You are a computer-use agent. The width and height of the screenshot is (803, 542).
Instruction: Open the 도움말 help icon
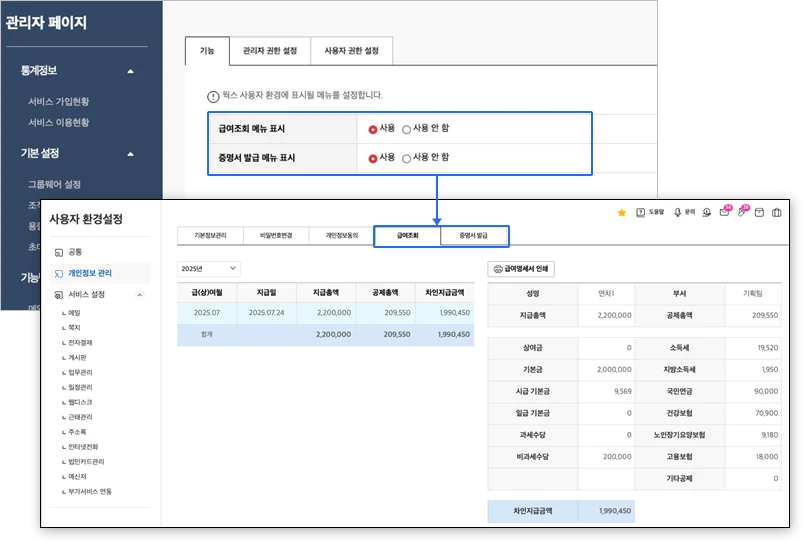641,212
